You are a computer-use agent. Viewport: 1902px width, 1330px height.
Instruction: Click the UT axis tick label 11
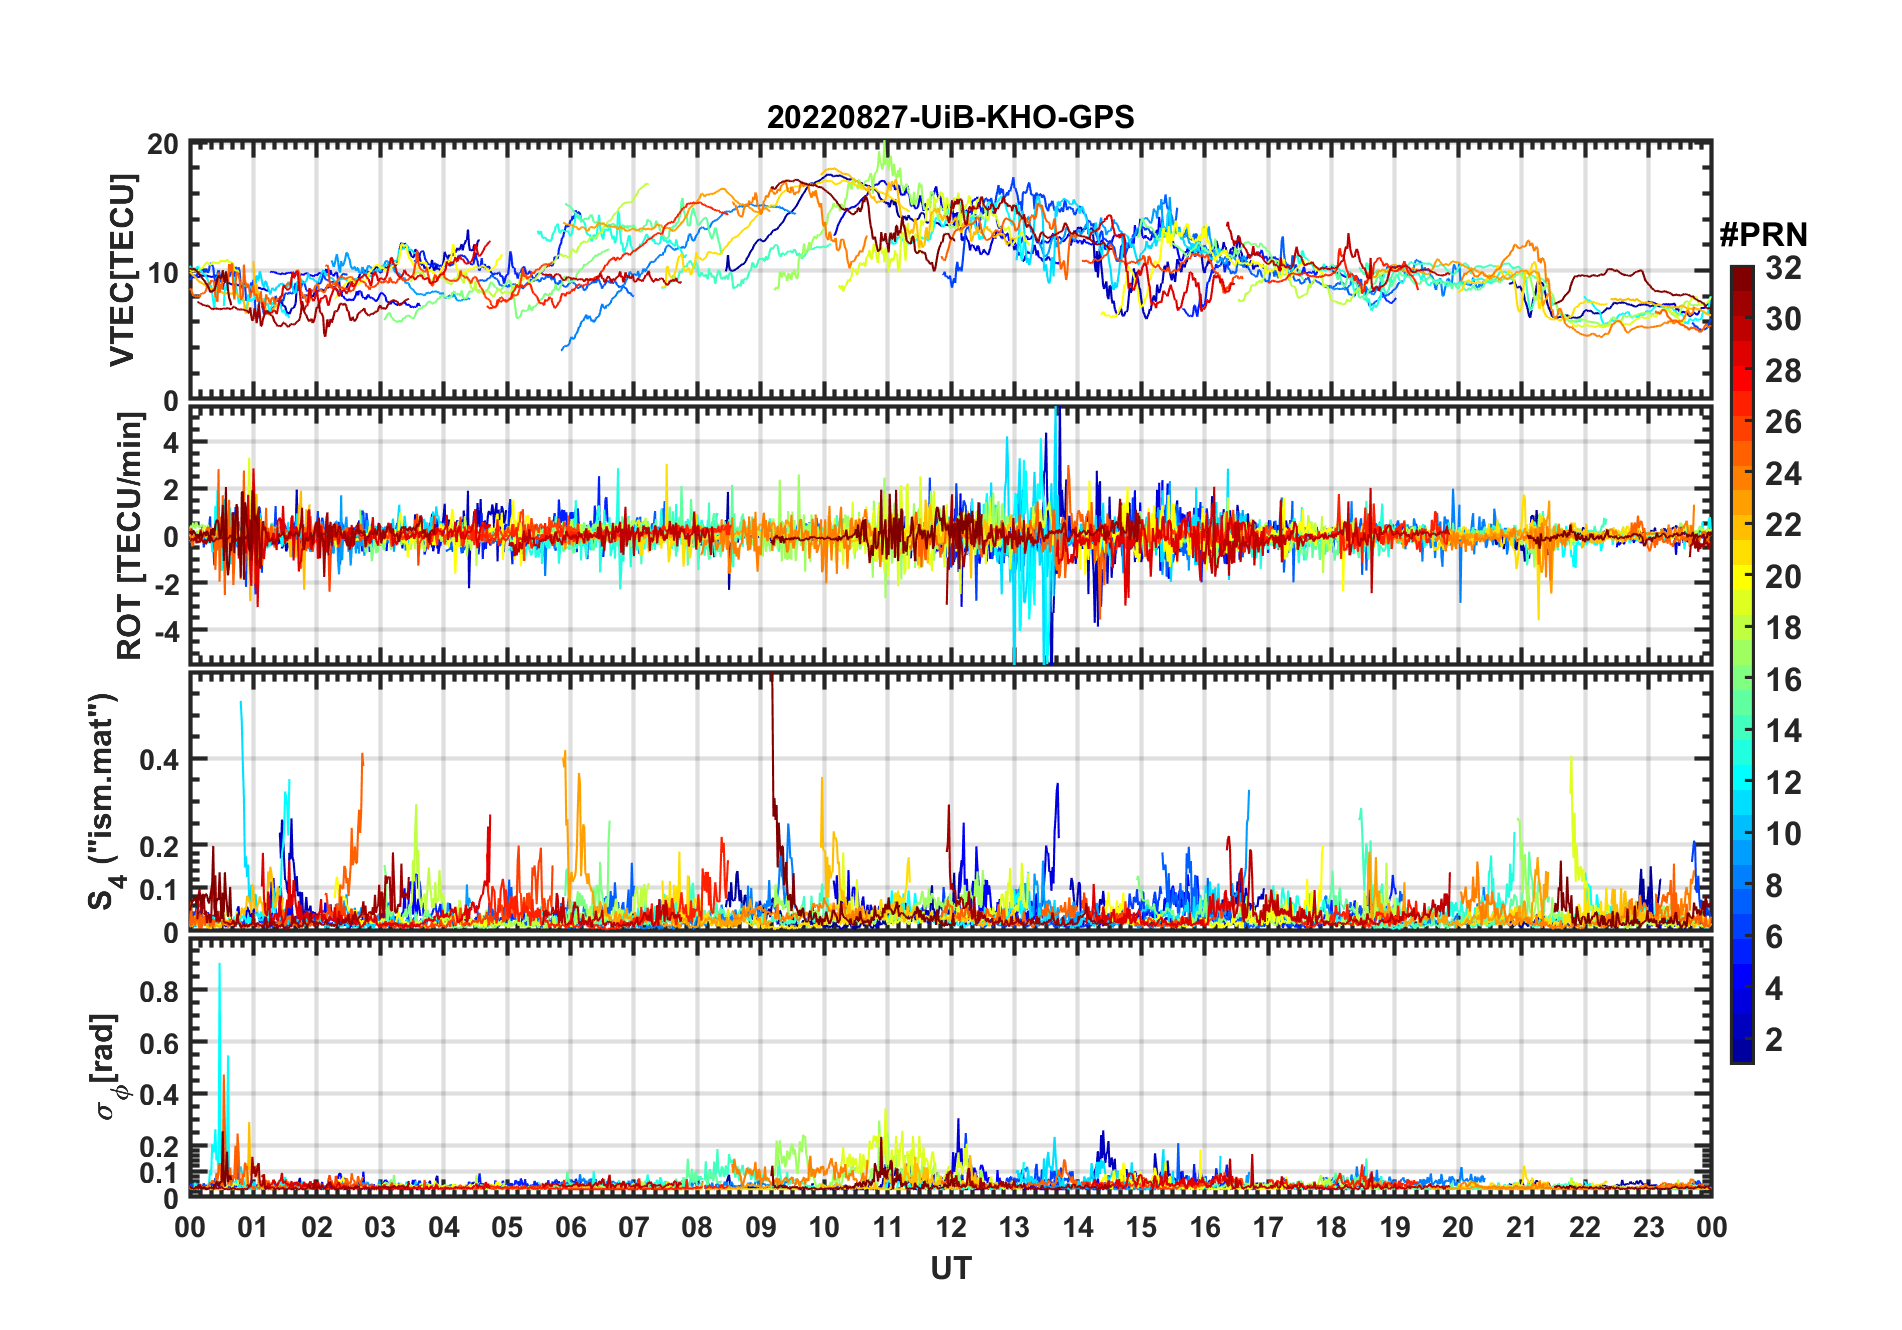tap(888, 1227)
